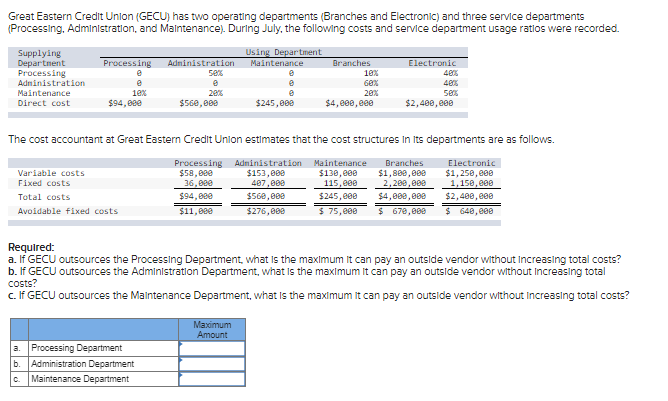Viewport: 668px width, 401px height.
Task: Click Maintenance avoidable fixed cost $75,000
Action: (x=338, y=211)
